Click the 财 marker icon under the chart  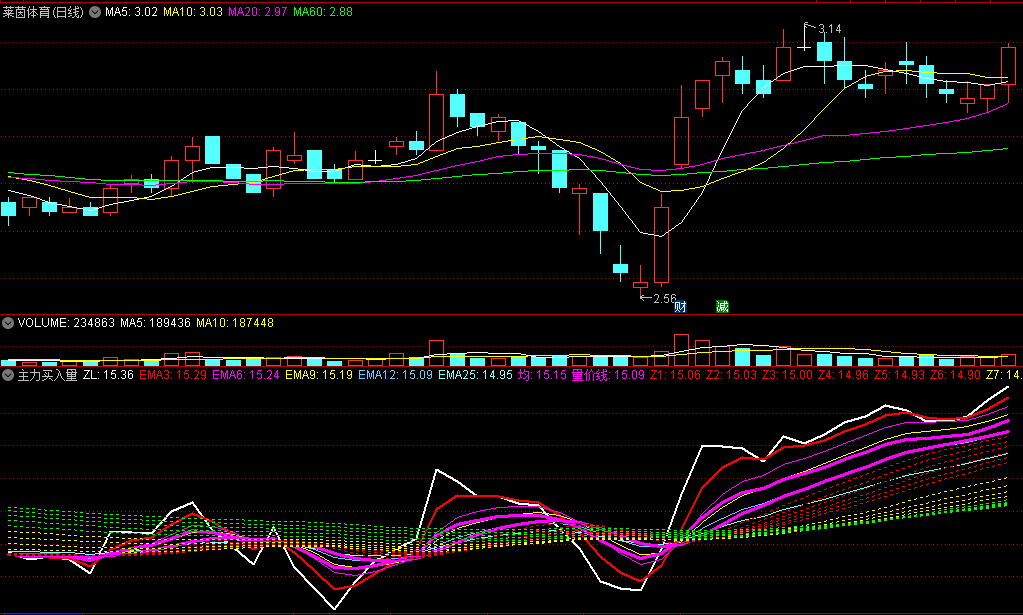[x=680, y=307]
